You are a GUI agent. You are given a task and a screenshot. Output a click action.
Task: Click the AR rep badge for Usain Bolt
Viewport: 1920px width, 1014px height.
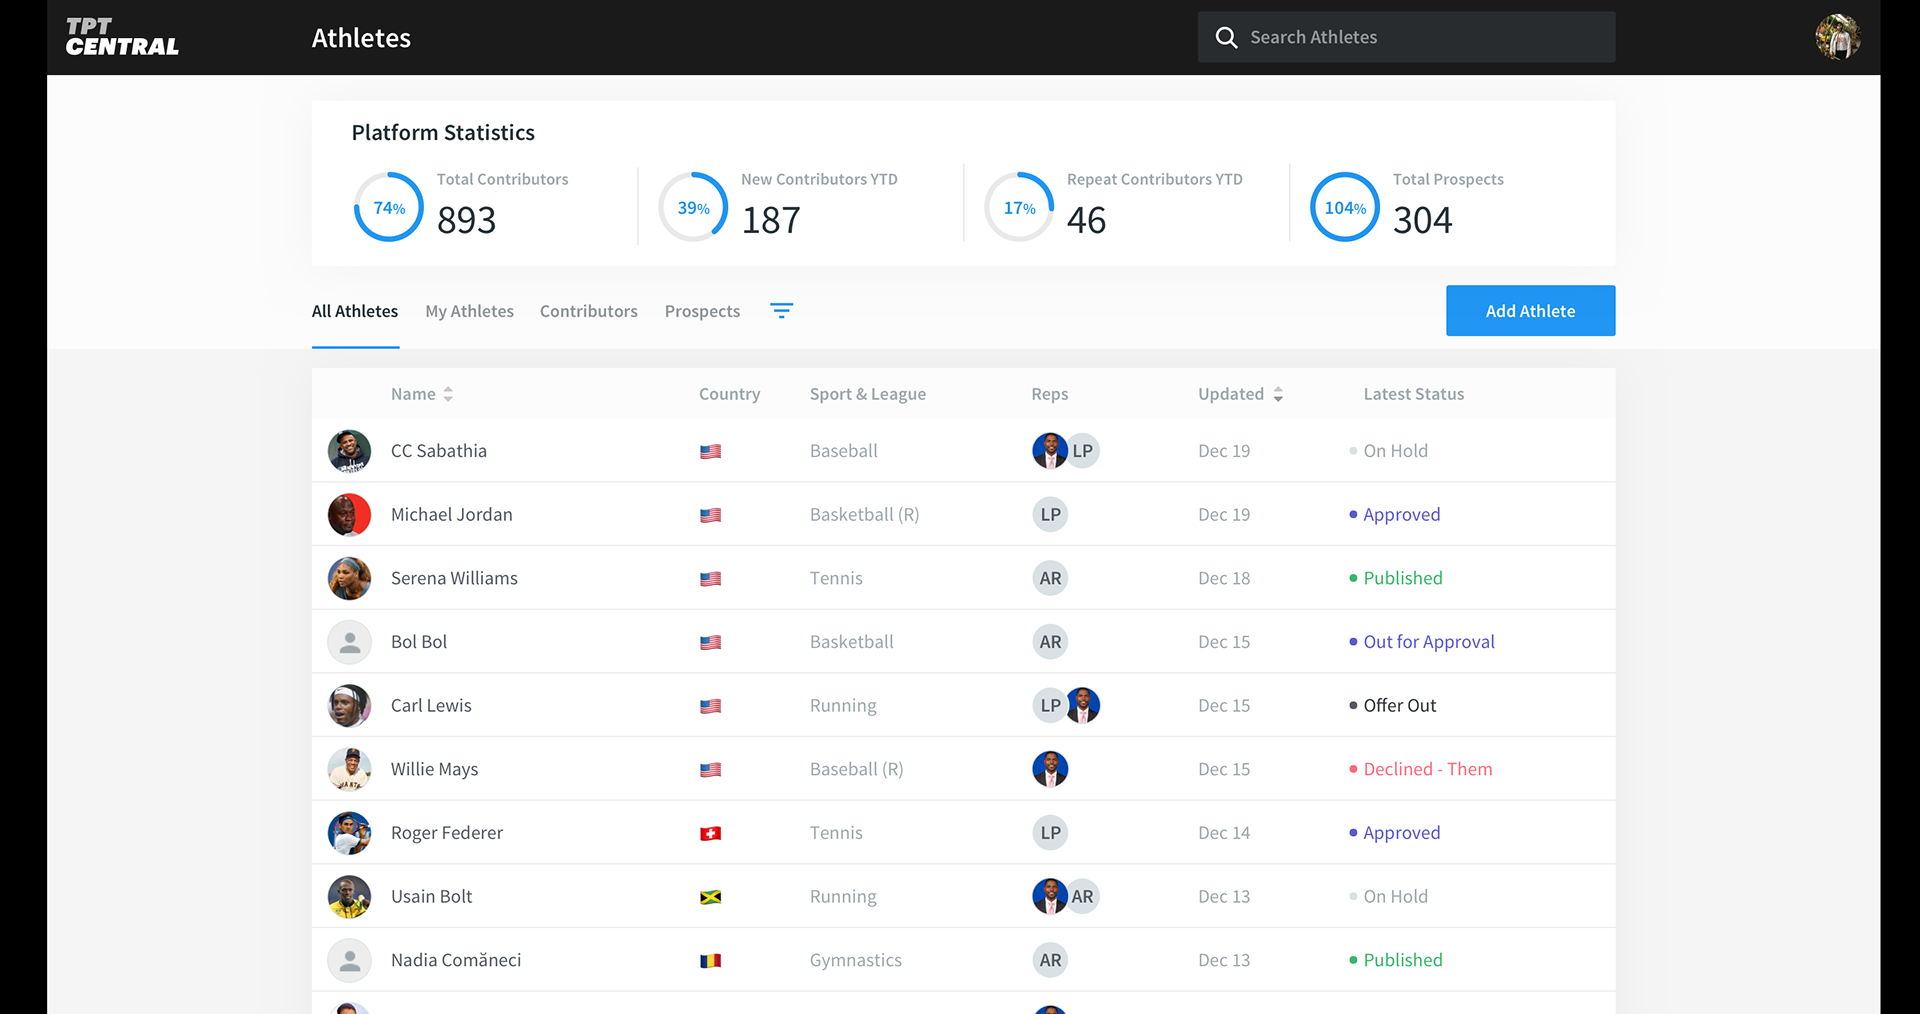pyautogui.click(x=1084, y=897)
